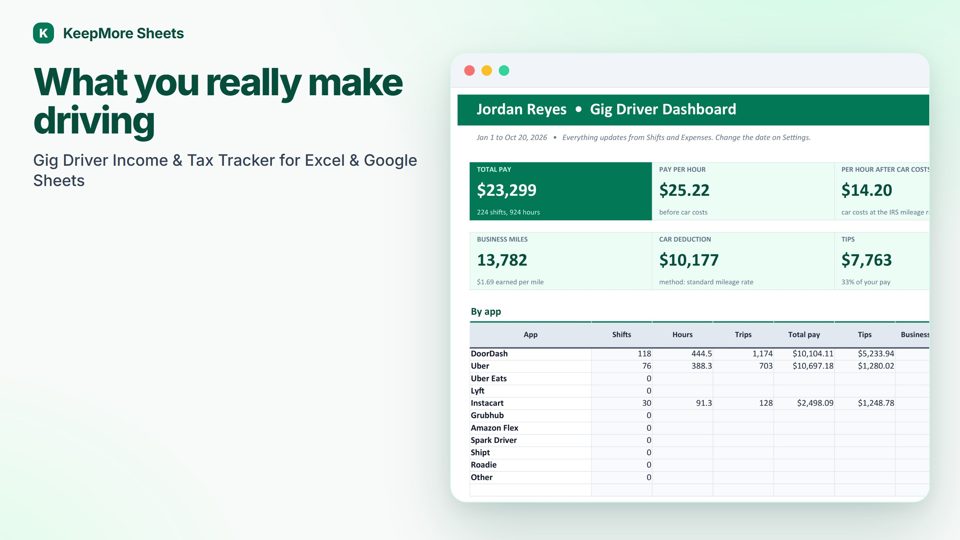Image resolution: width=960 pixels, height=540 pixels.
Task: Click DoorDash shifts cell 118
Action: 621,353
